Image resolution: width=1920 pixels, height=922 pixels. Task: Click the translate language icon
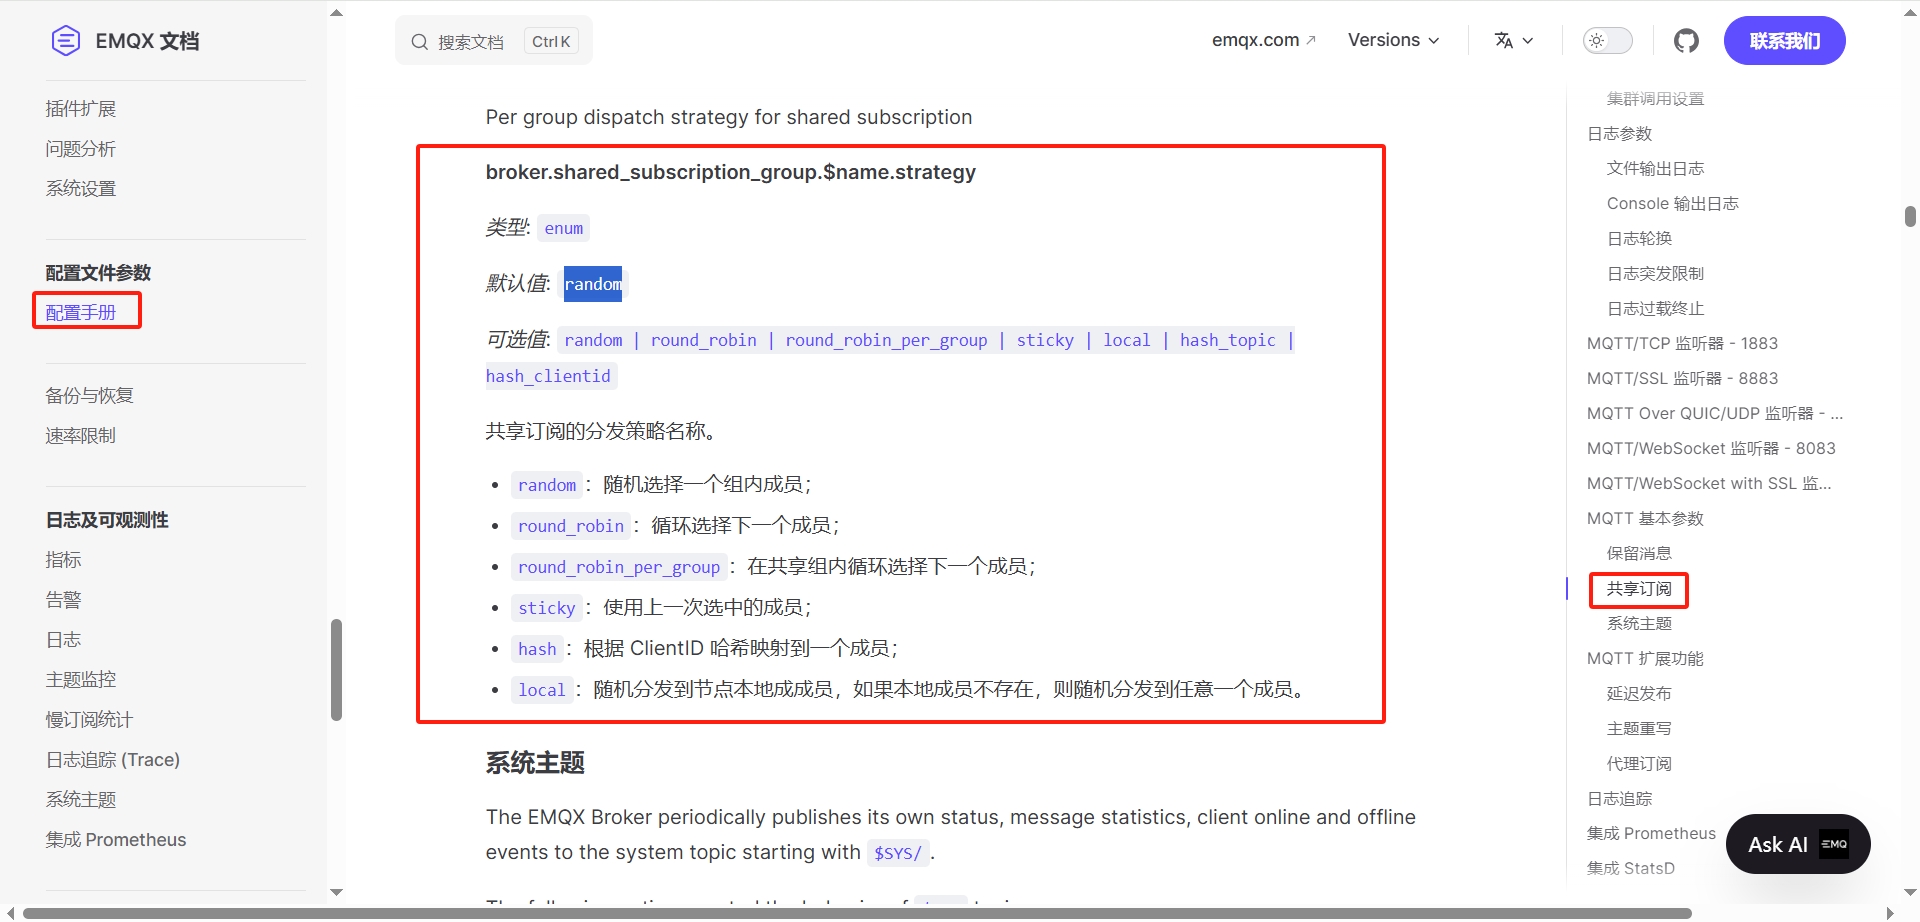click(x=1503, y=41)
